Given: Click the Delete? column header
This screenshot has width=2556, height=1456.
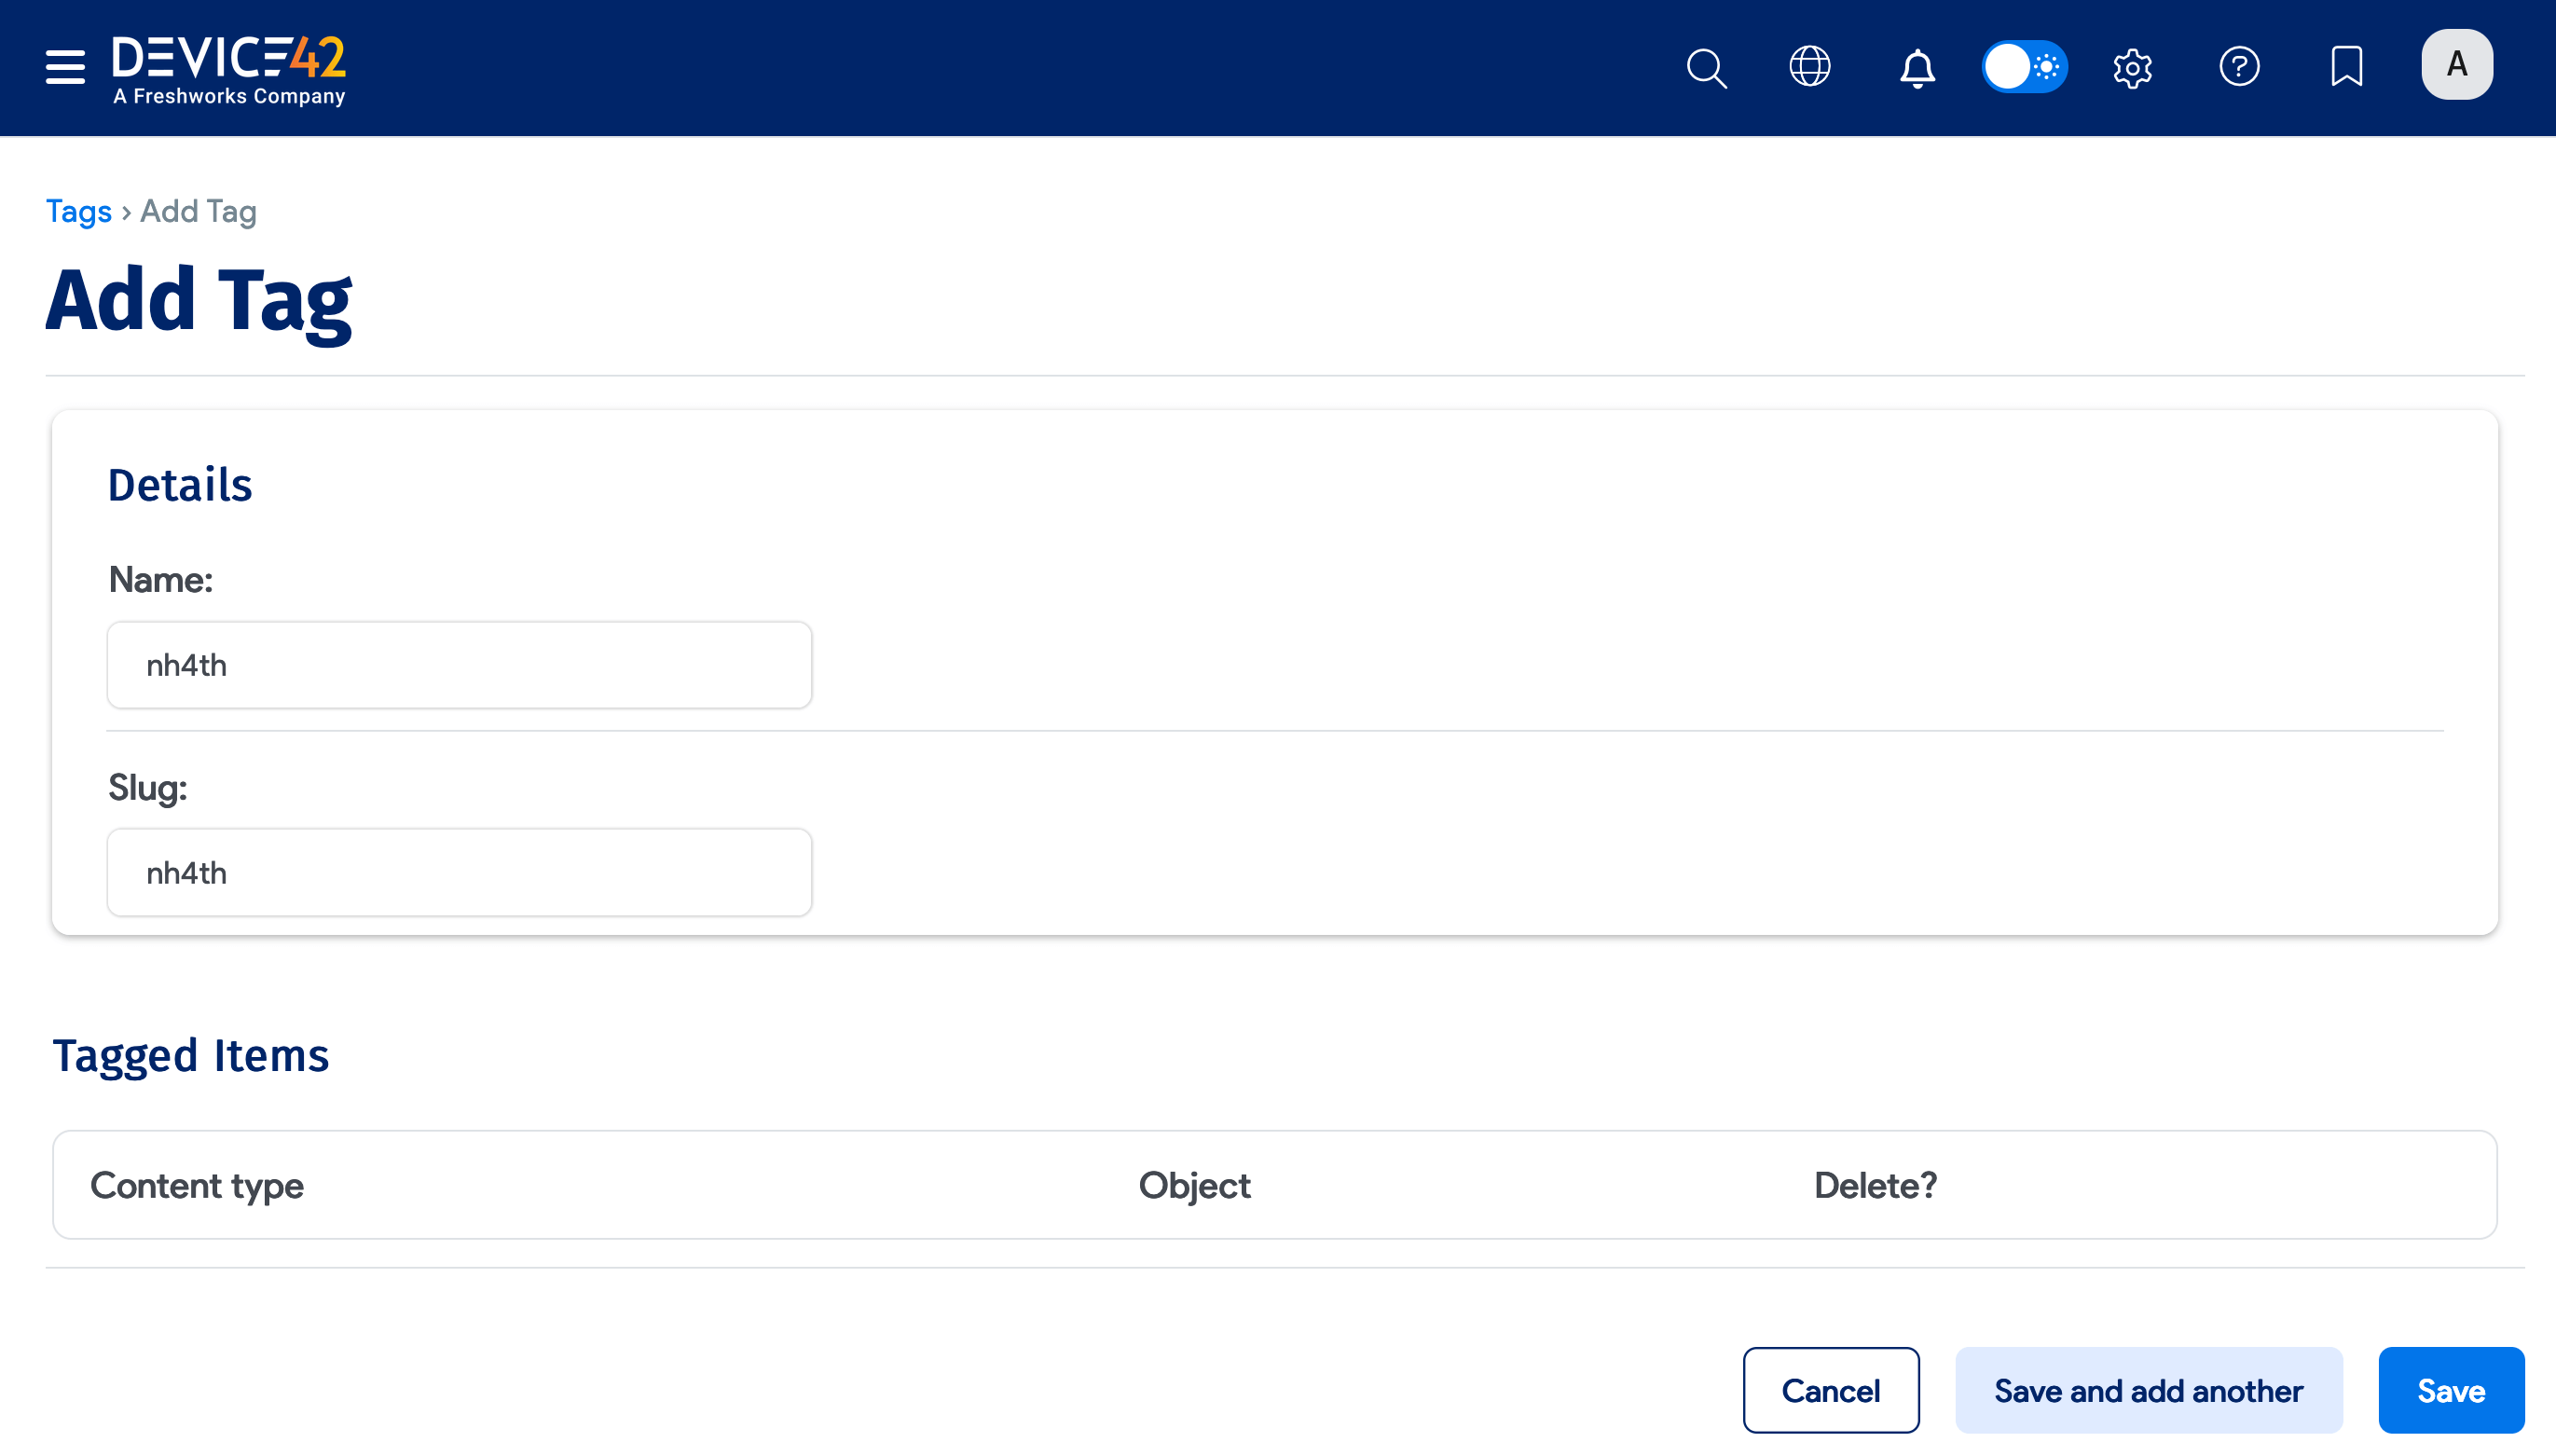Looking at the screenshot, I should tap(1875, 1185).
